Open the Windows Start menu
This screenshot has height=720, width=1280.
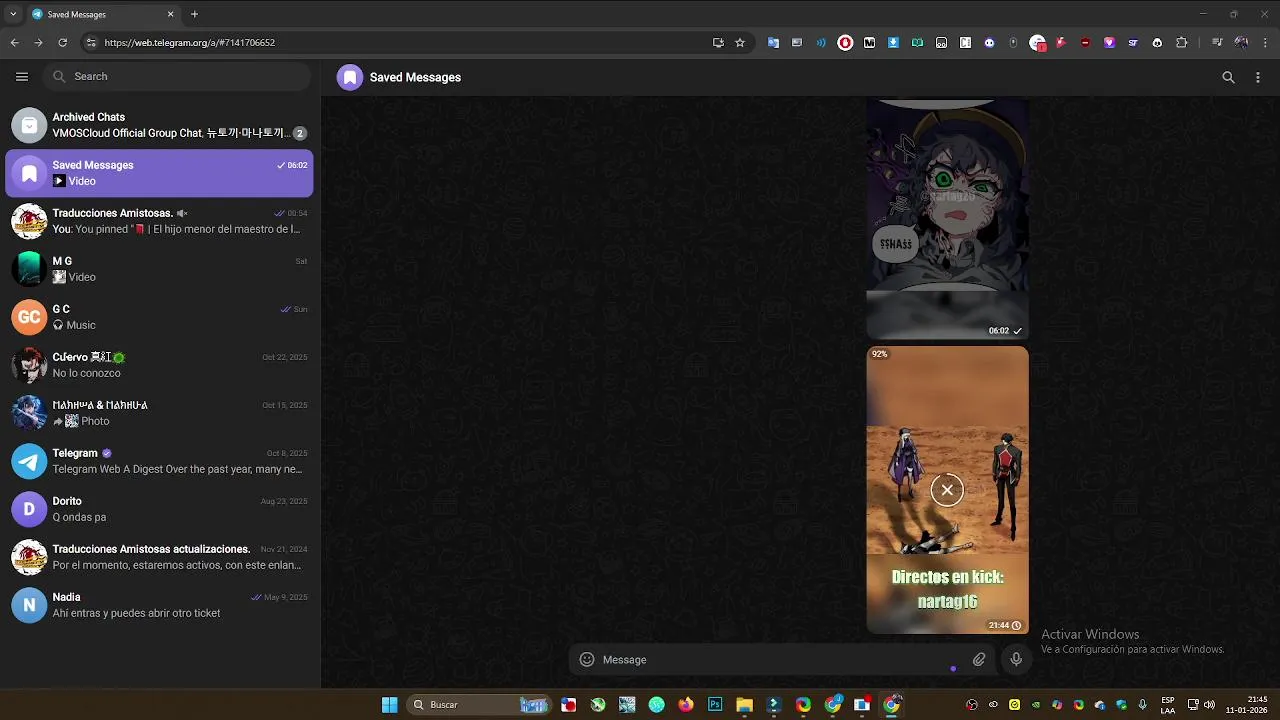[389, 705]
